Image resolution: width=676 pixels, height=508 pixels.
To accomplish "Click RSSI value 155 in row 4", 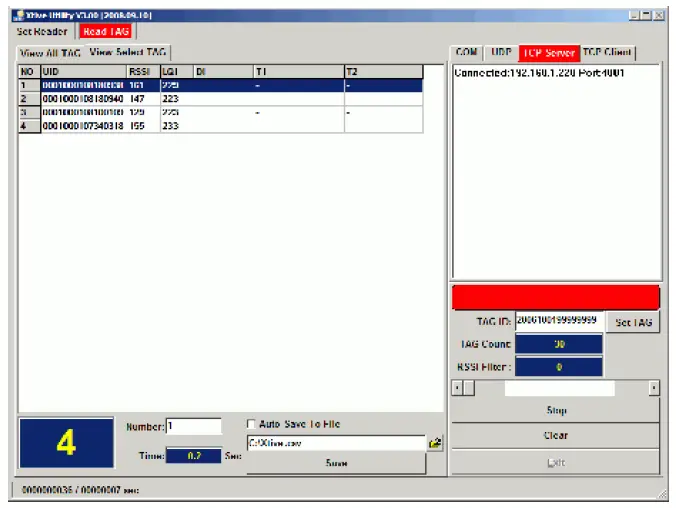I will [x=137, y=126].
